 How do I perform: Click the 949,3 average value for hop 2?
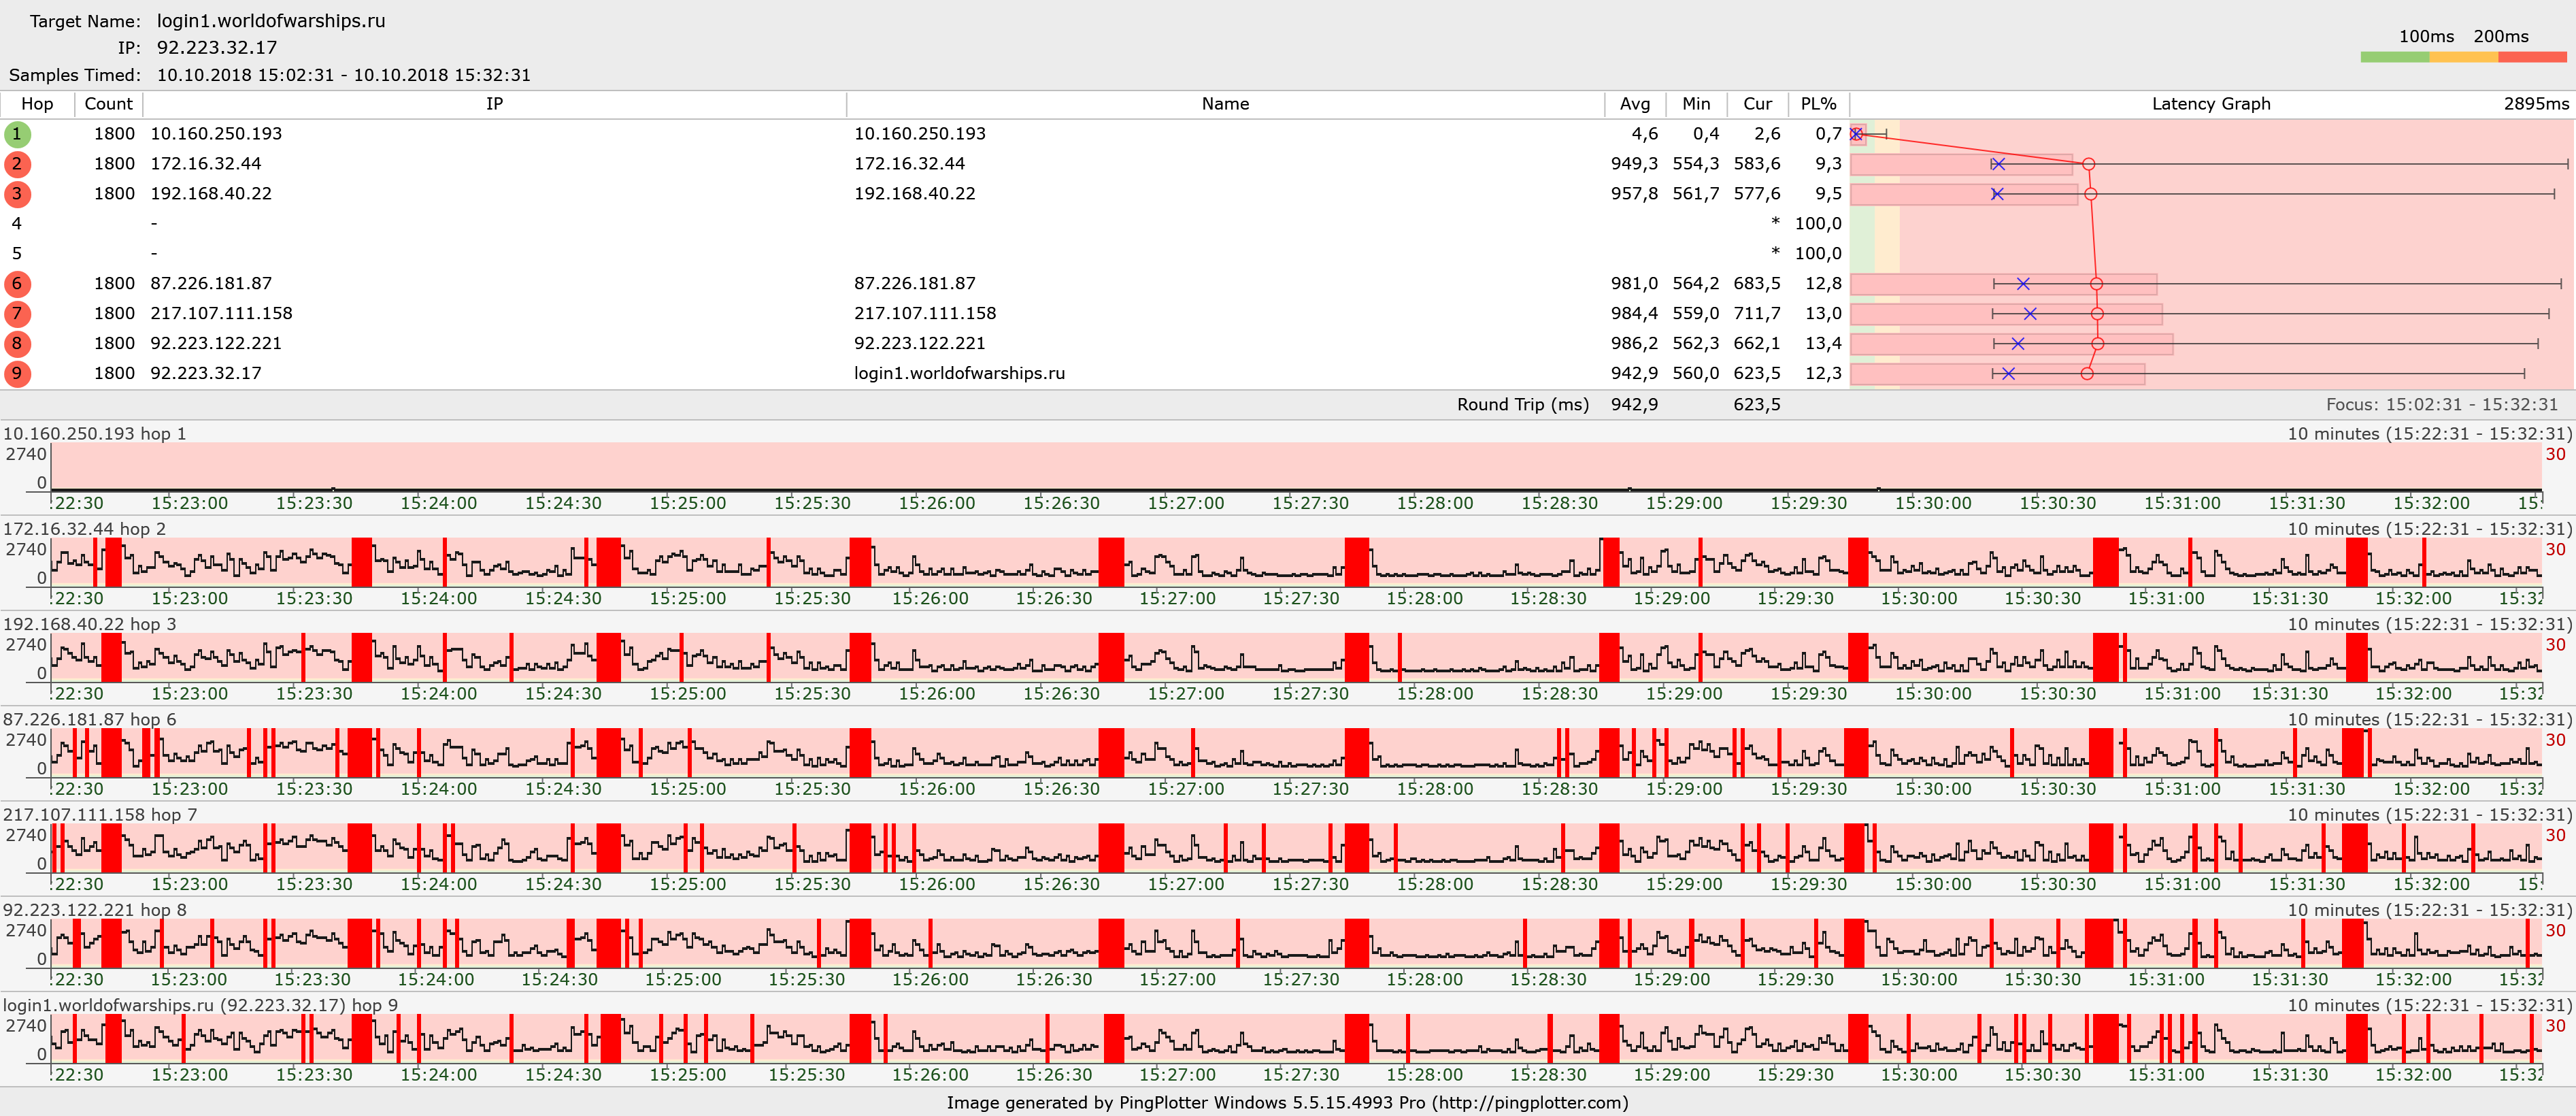click(x=1634, y=164)
